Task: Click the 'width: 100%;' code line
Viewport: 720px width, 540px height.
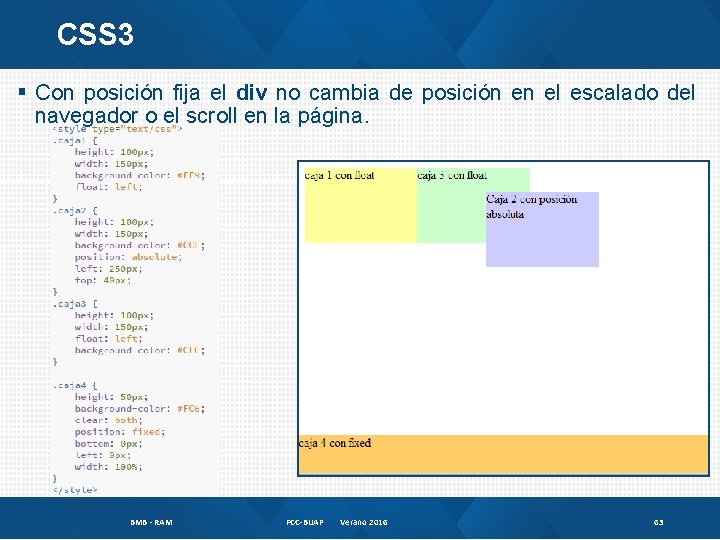Action: 109,467
